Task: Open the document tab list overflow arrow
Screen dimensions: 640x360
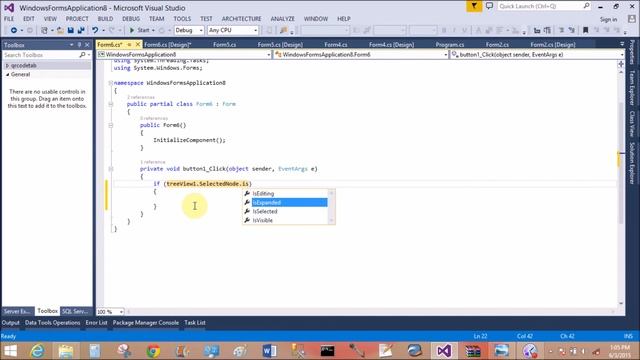Action: (622, 44)
